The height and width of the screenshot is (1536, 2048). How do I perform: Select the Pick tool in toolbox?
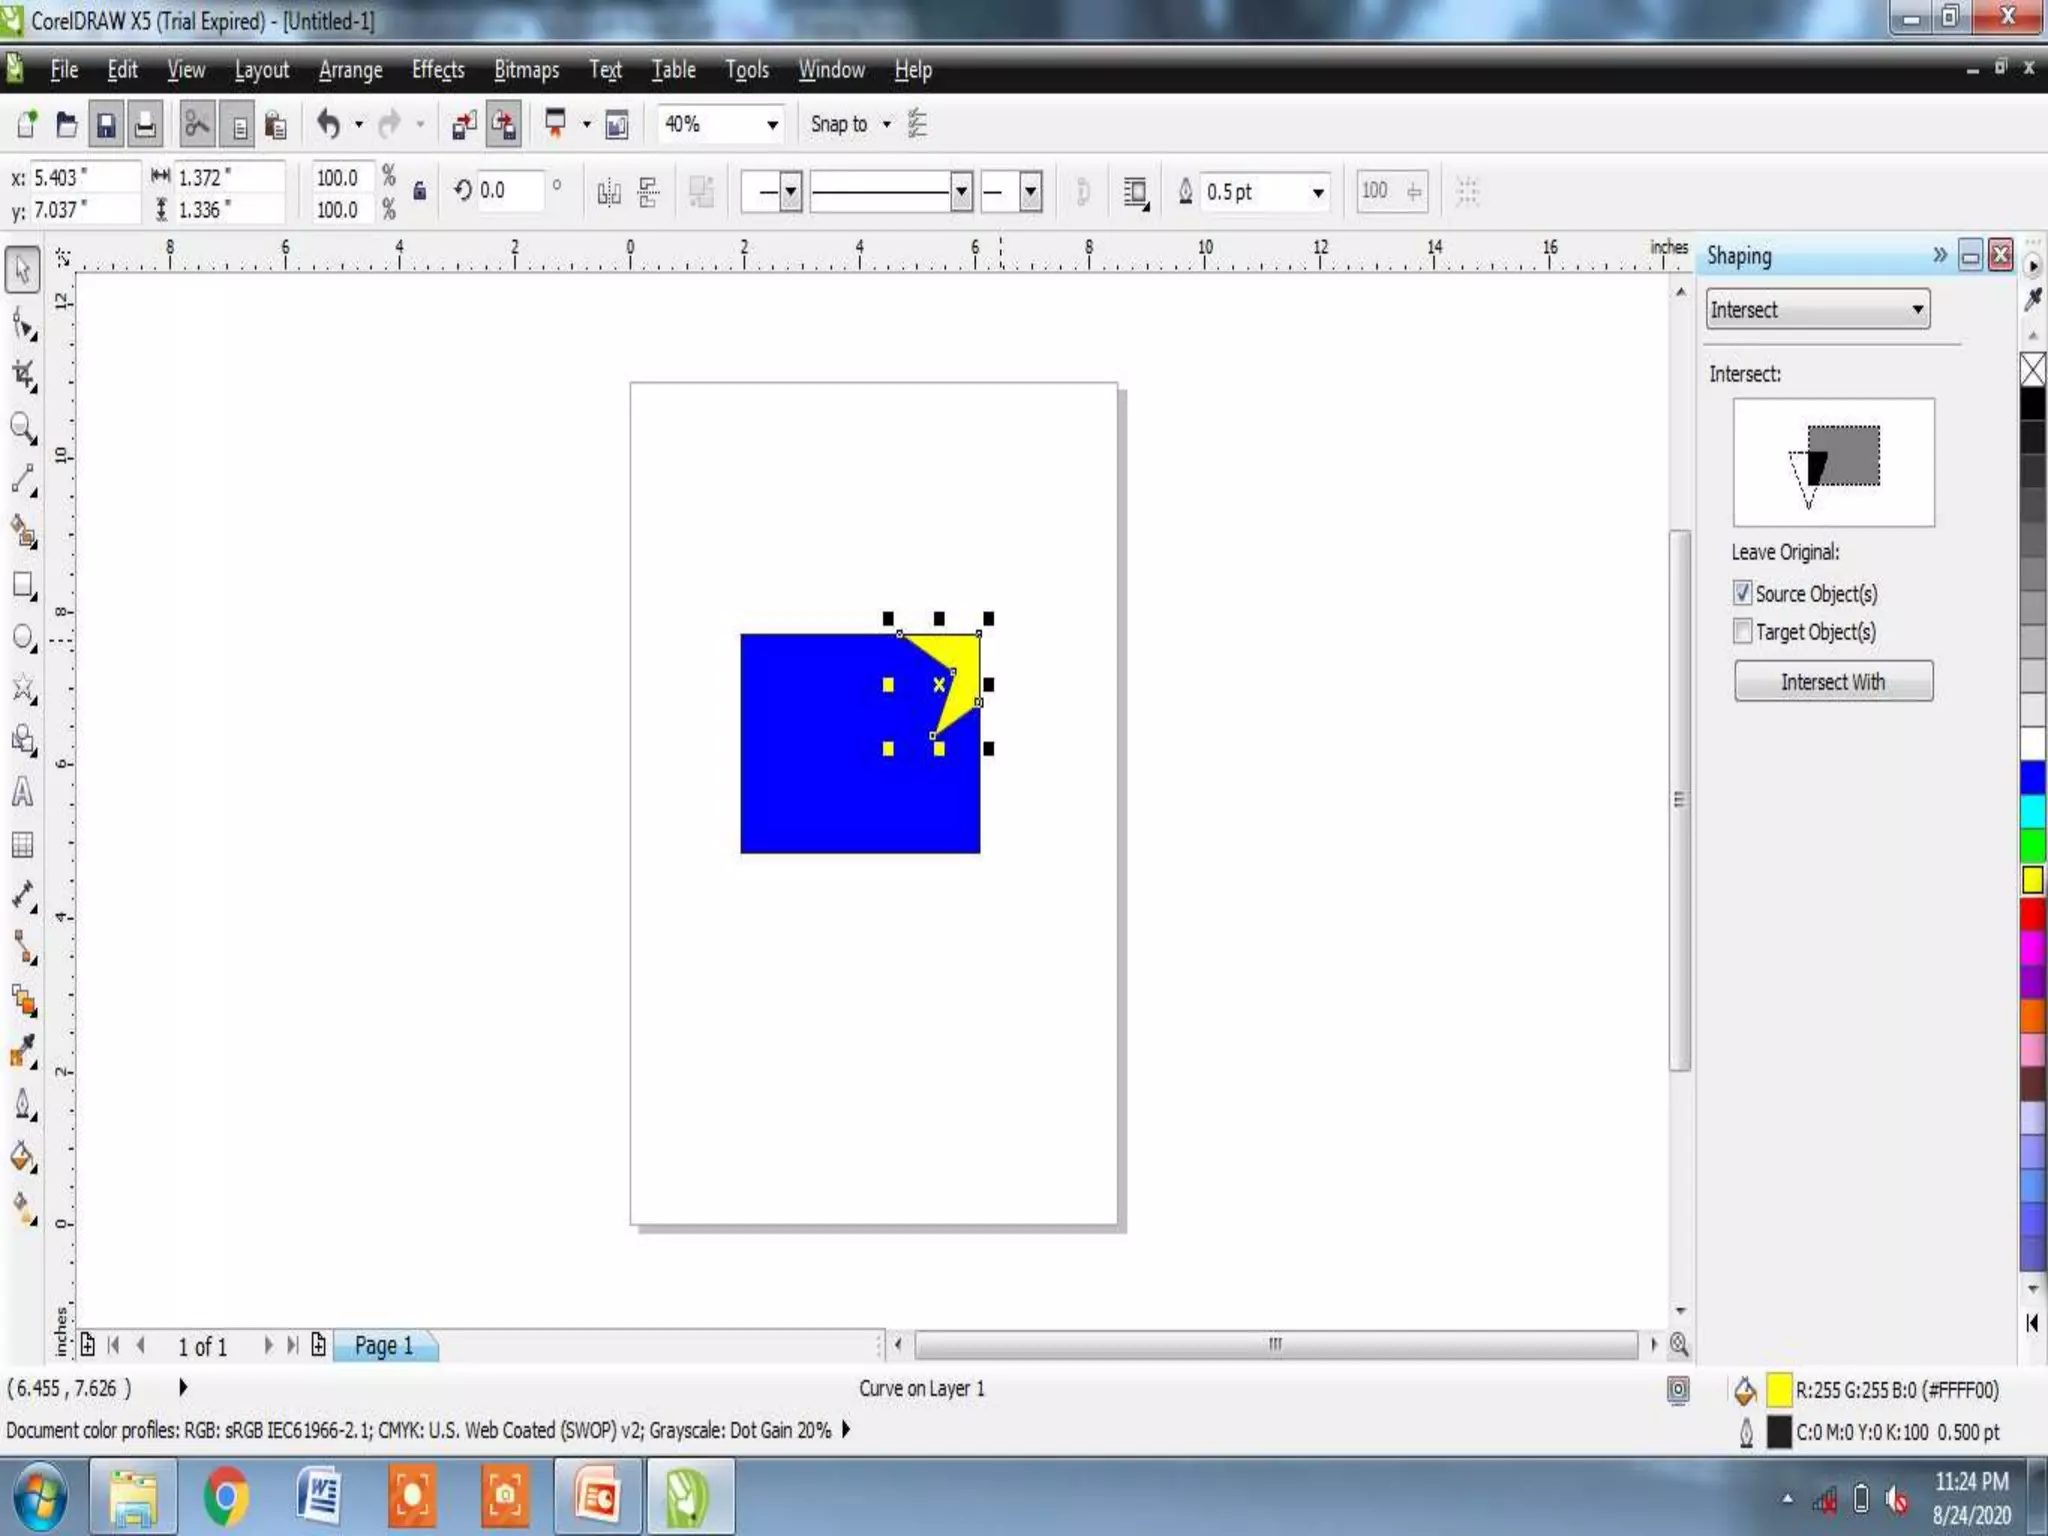(23, 269)
